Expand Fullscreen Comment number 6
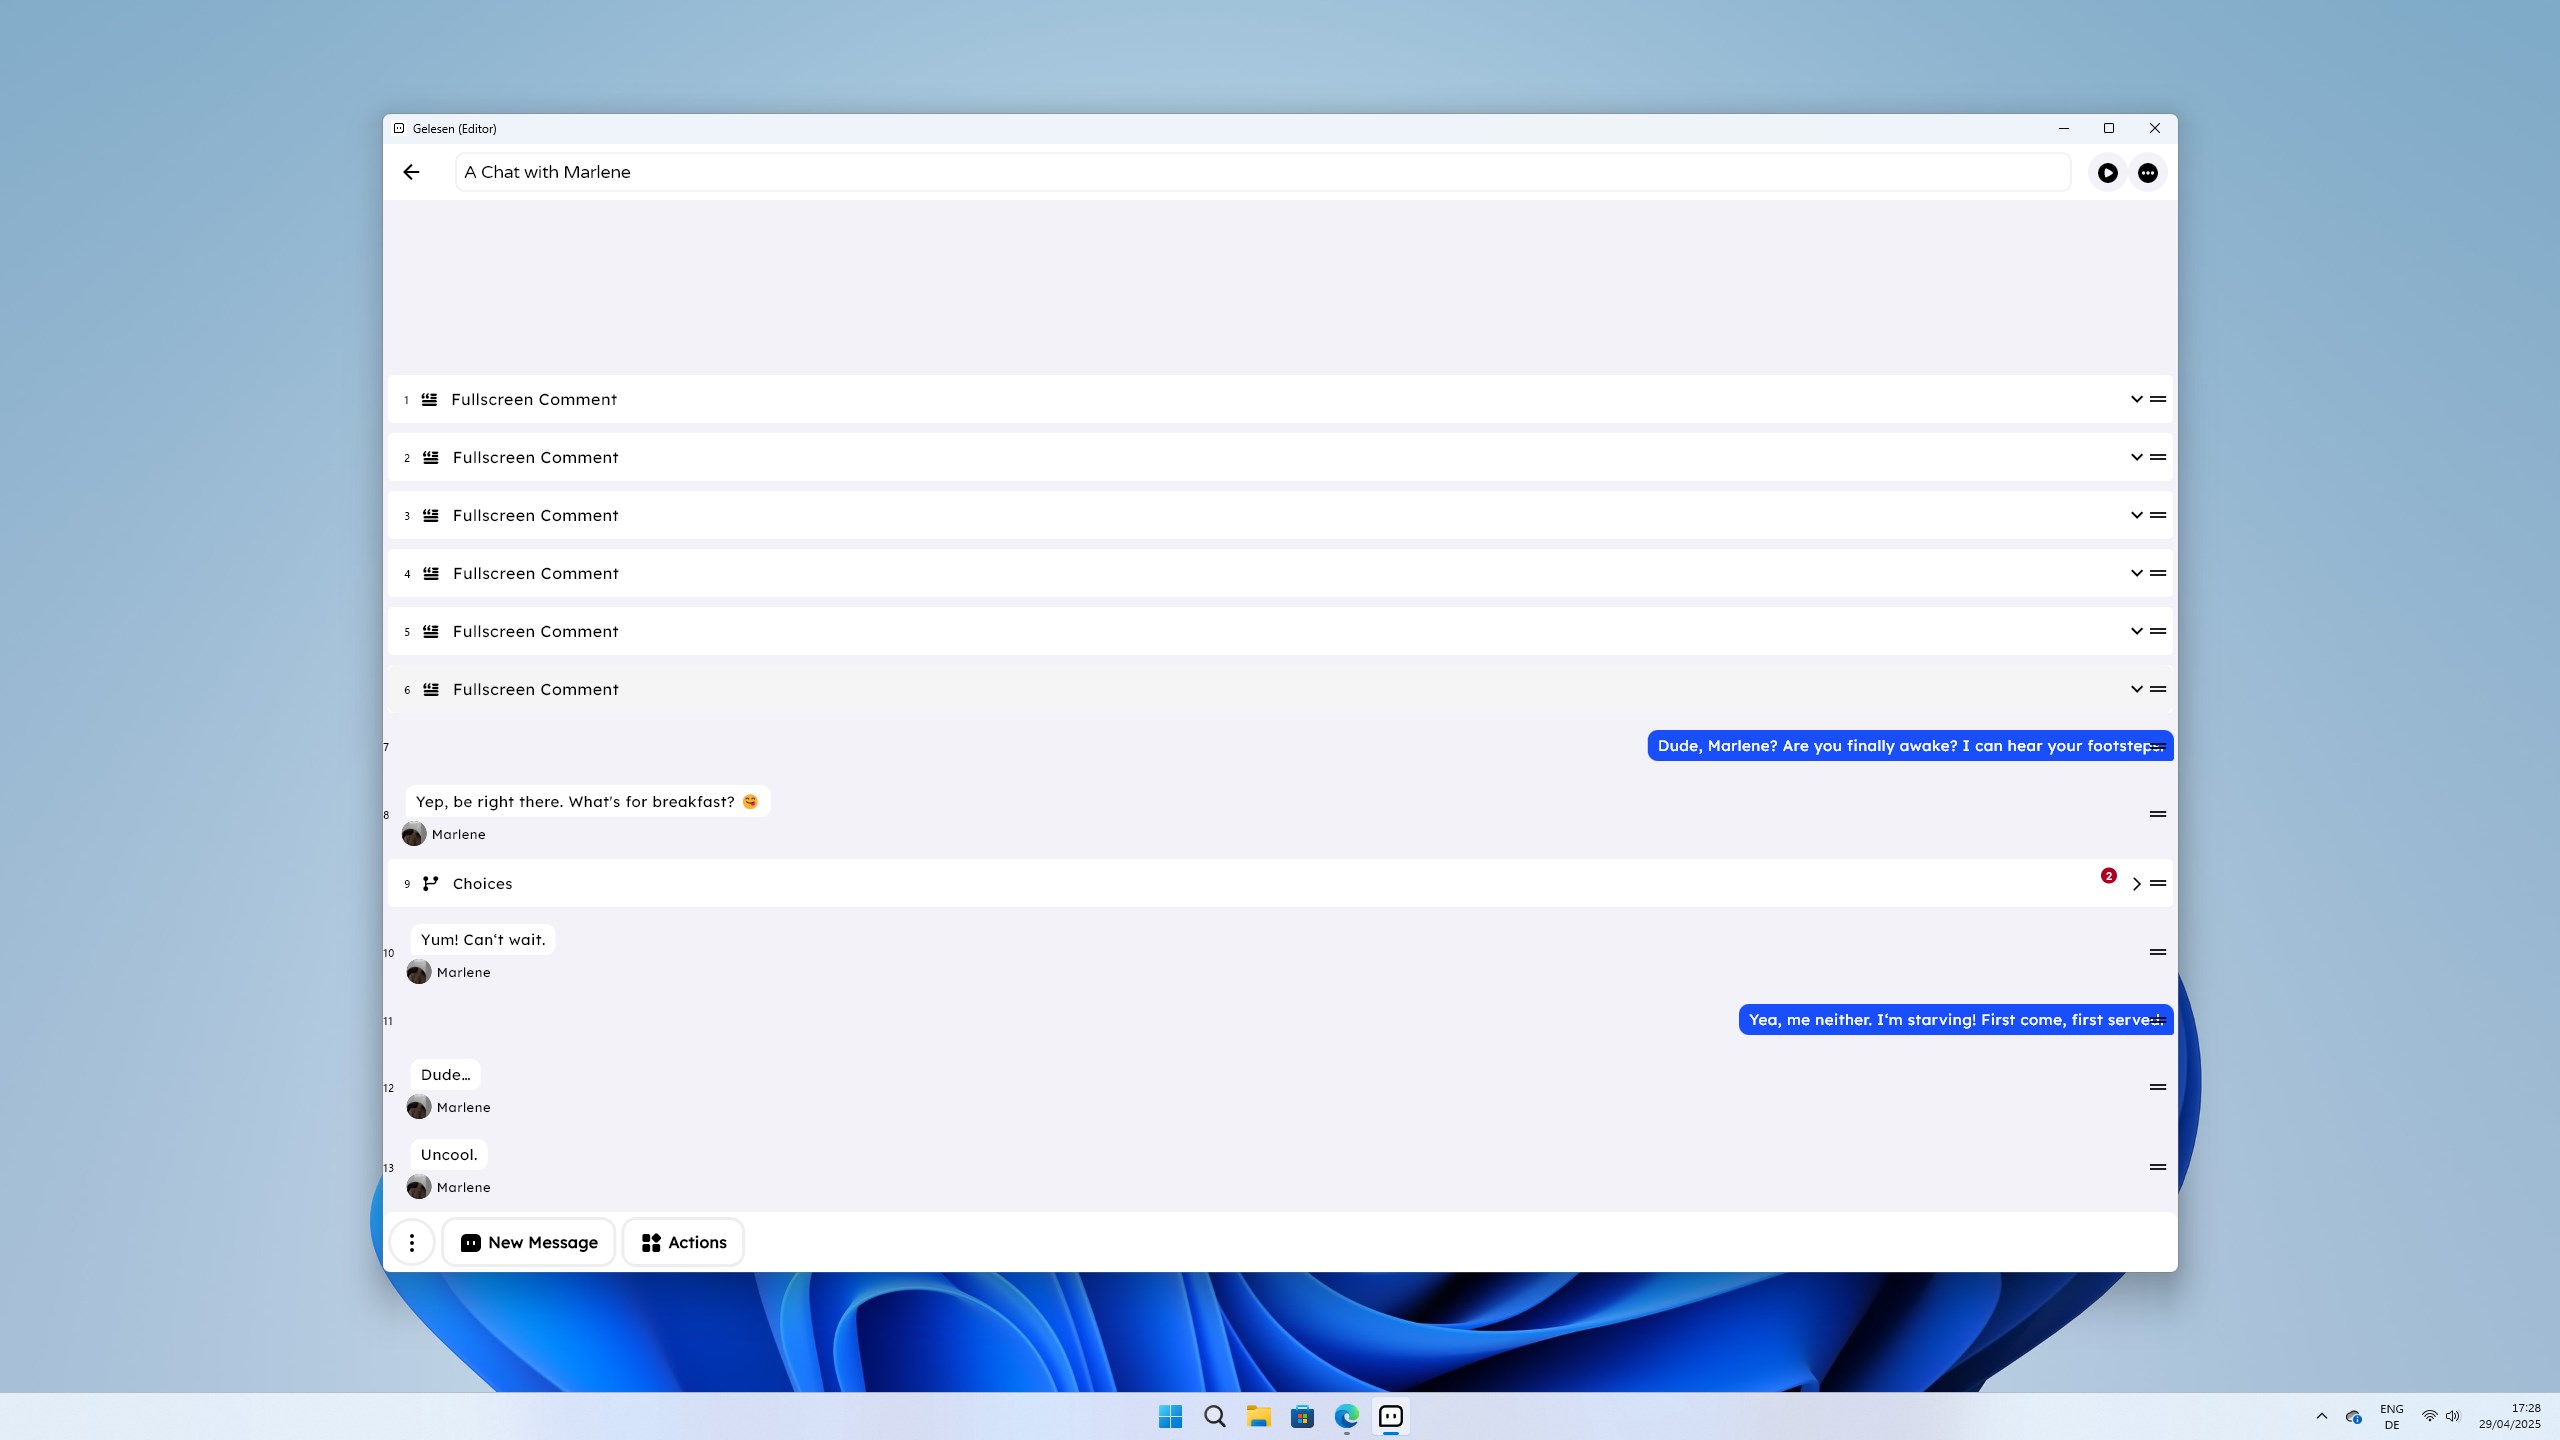 [2136, 689]
